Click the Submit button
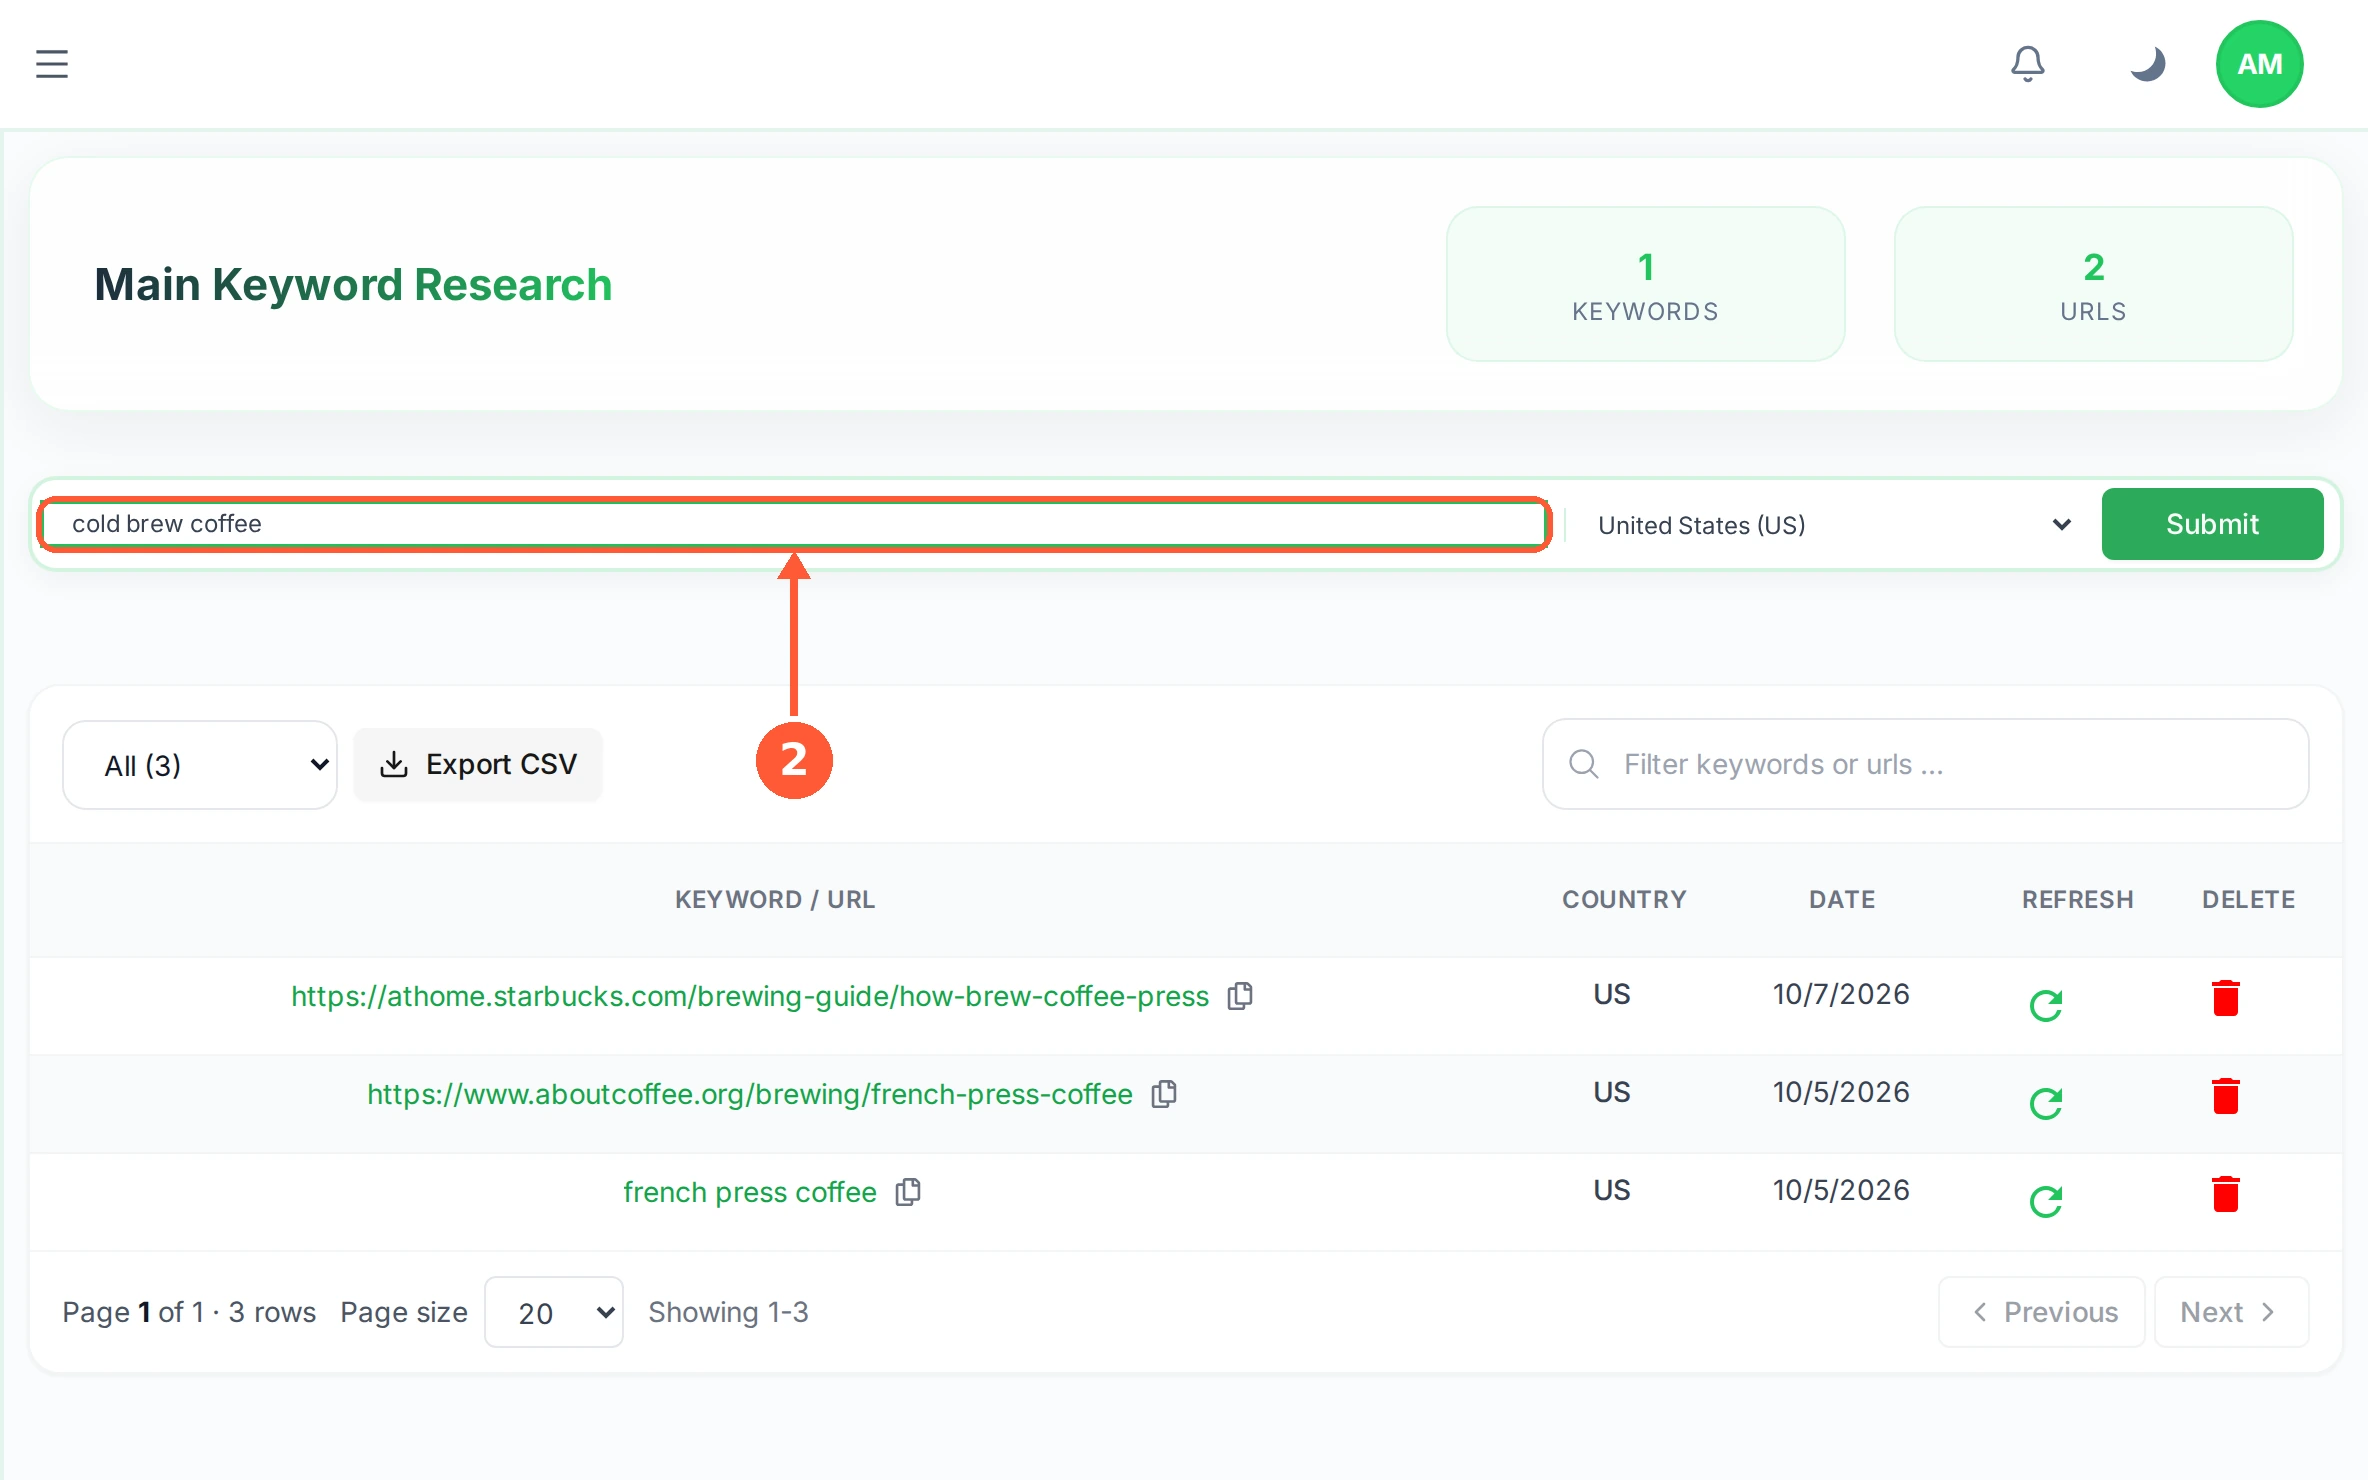 [x=2212, y=524]
